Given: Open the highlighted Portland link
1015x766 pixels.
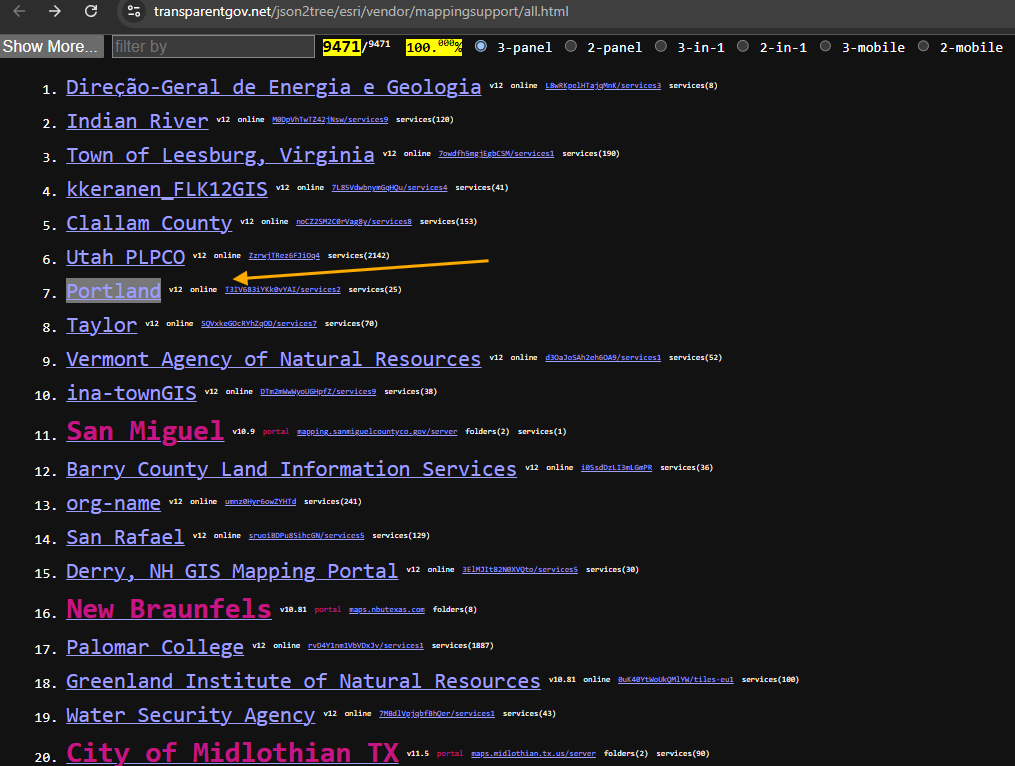Looking at the screenshot, I should 113,291.
